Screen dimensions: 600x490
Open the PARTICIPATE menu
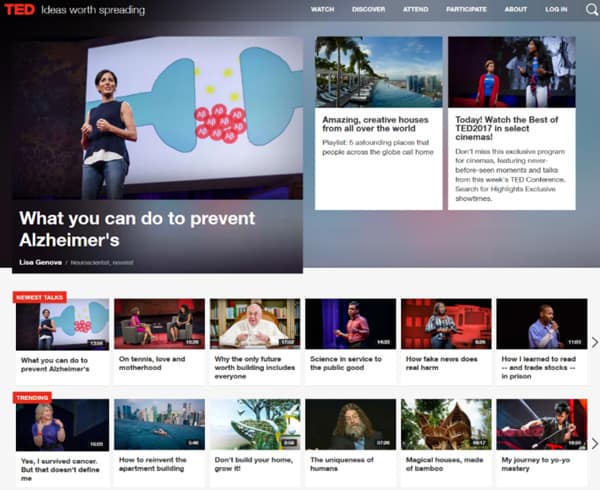point(466,9)
